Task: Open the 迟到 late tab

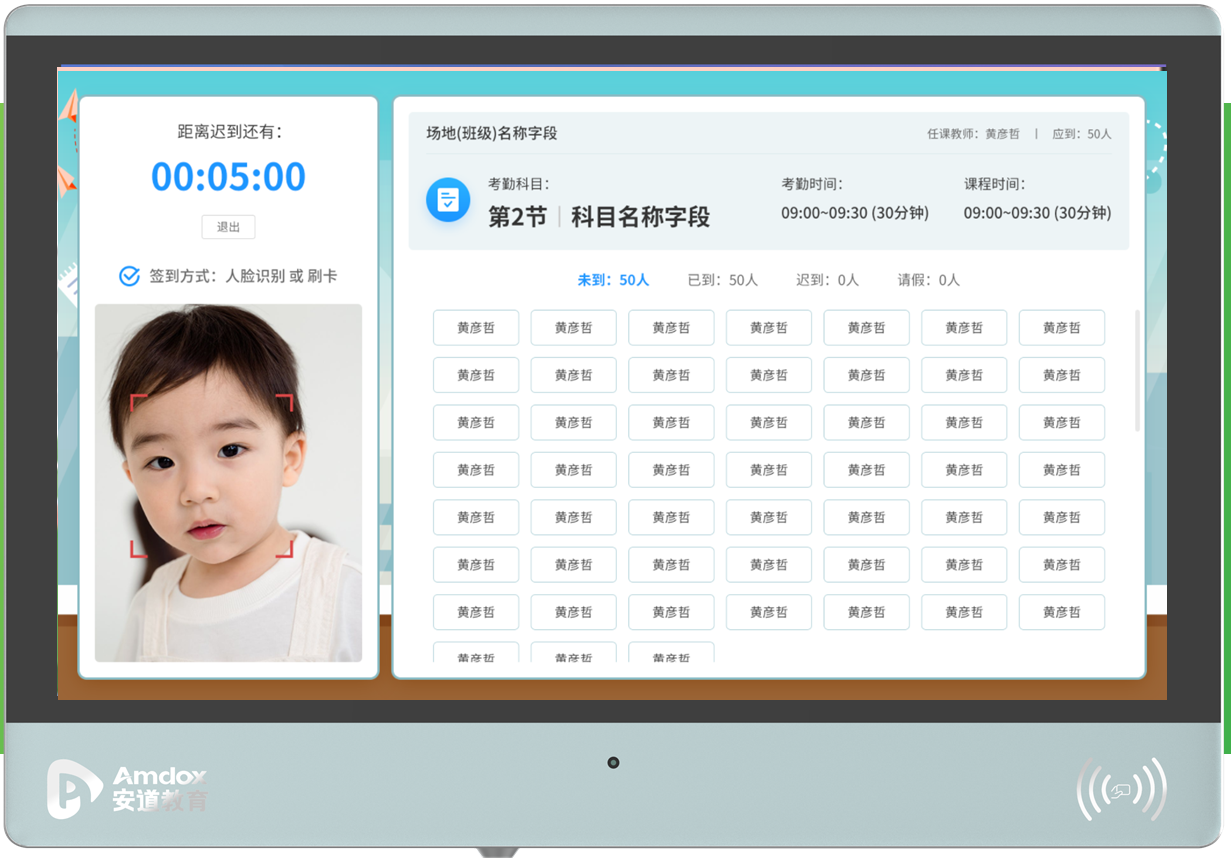Action: [827, 280]
